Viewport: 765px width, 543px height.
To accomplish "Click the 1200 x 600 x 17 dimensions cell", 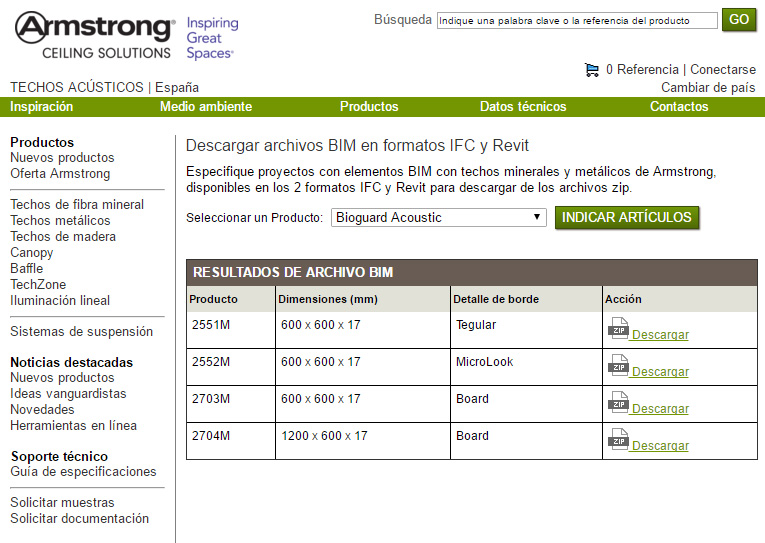I will point(363,441).
